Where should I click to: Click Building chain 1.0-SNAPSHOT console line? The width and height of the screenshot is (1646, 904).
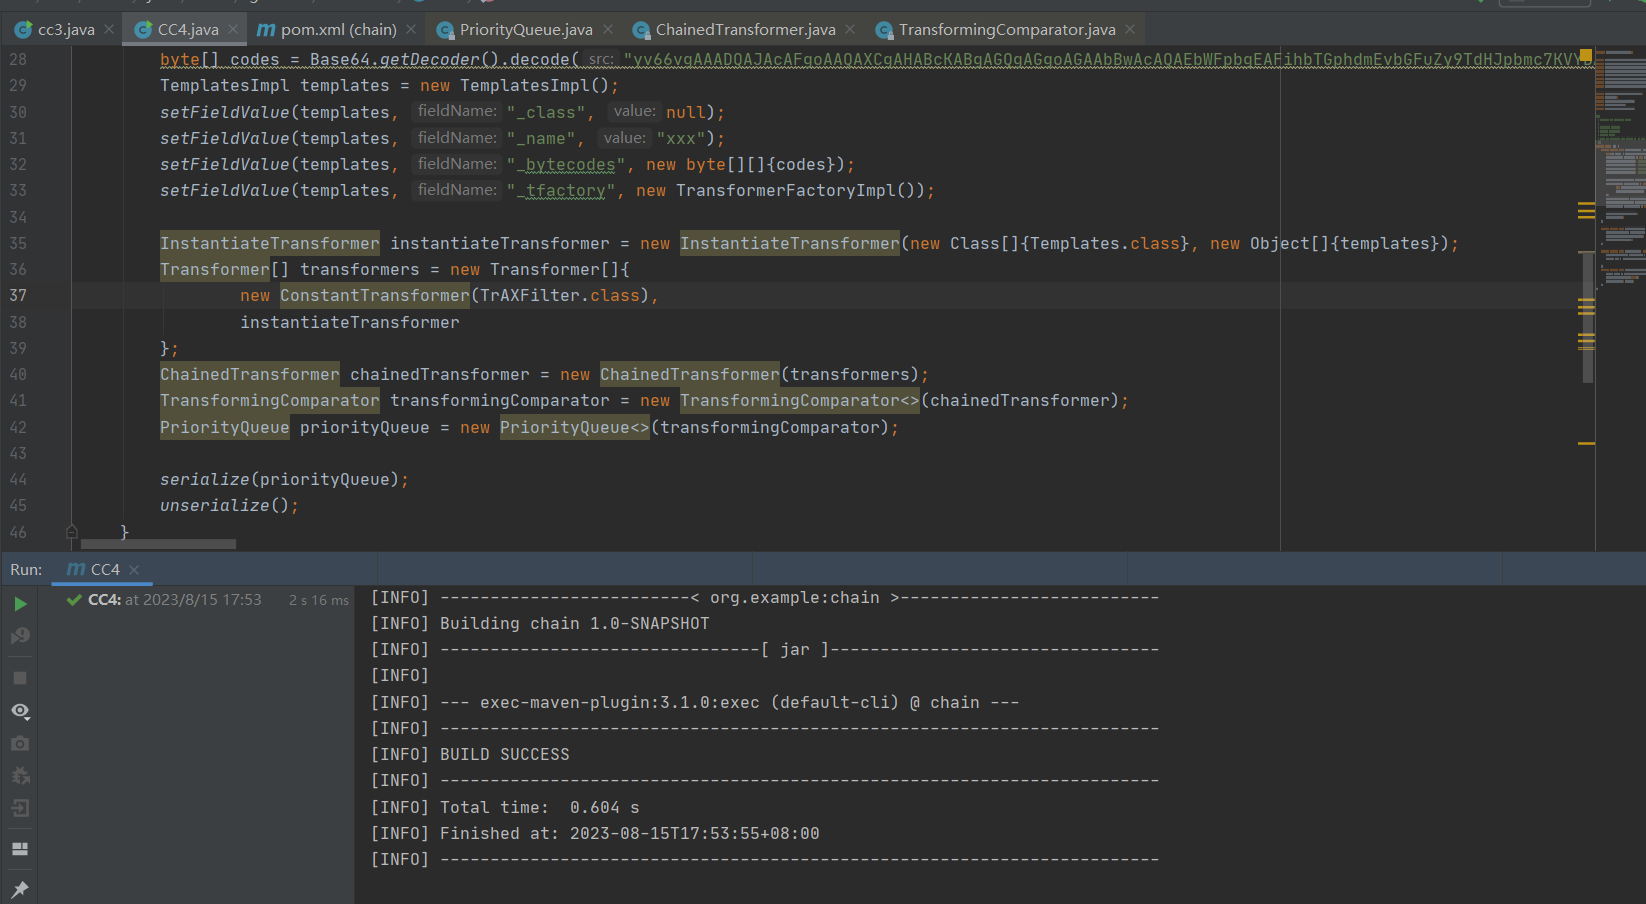coord(540,623)
